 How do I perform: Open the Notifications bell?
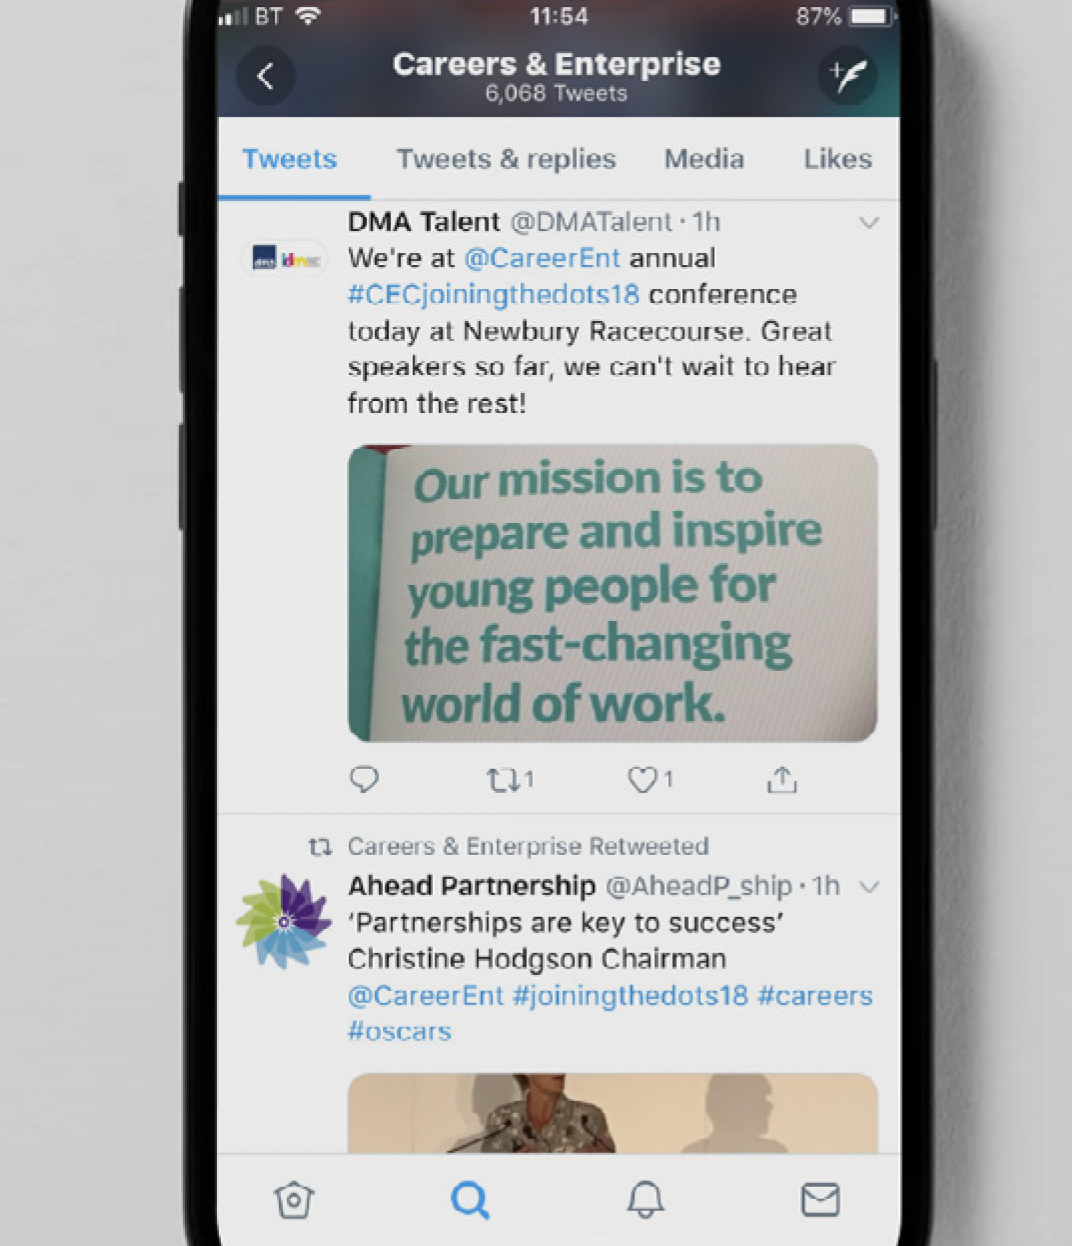(645, 1199)
